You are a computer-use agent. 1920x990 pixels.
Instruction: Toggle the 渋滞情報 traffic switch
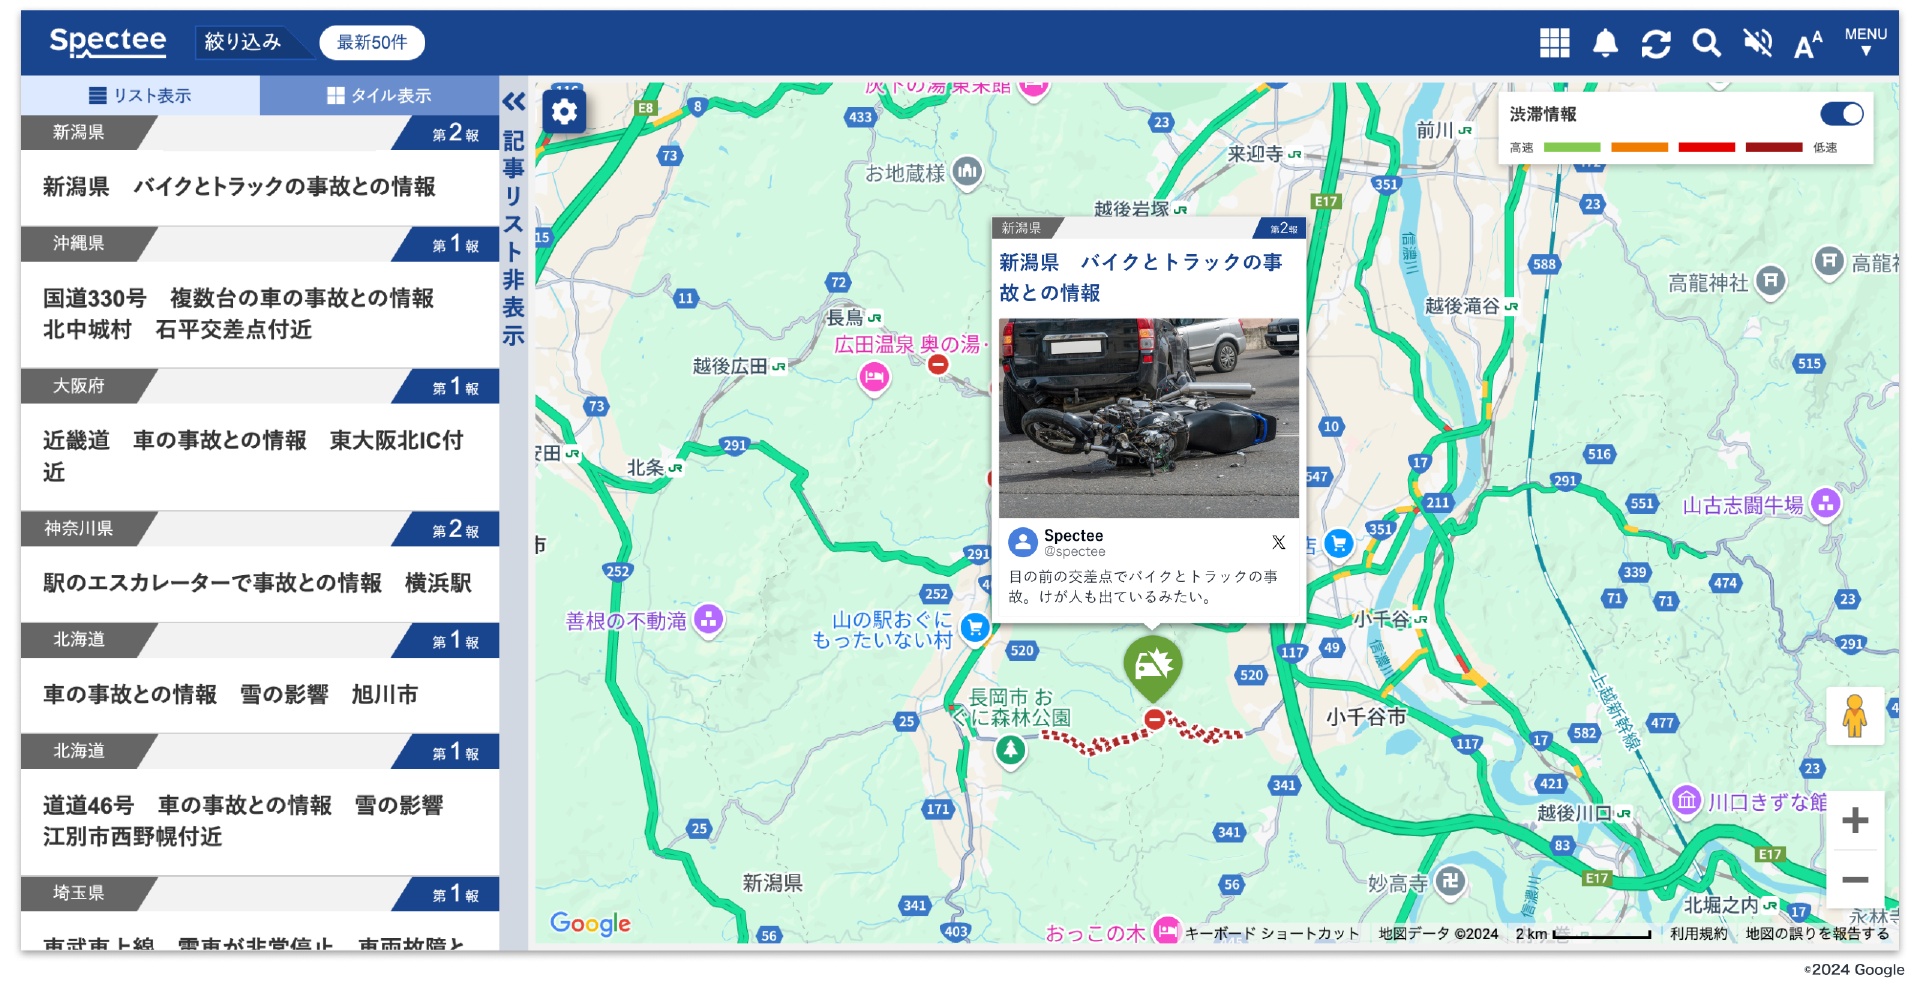(x=1842, y=114)
